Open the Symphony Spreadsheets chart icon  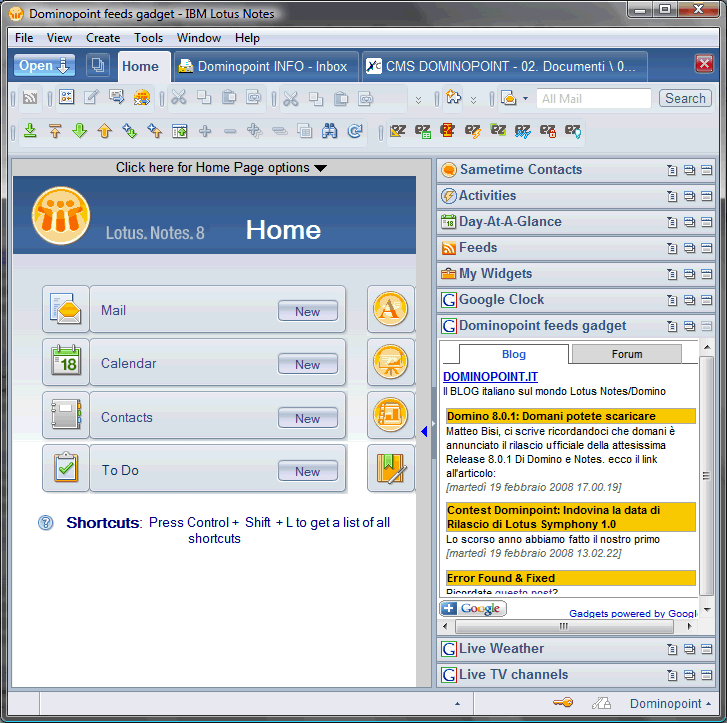click(x=390, y=415)
